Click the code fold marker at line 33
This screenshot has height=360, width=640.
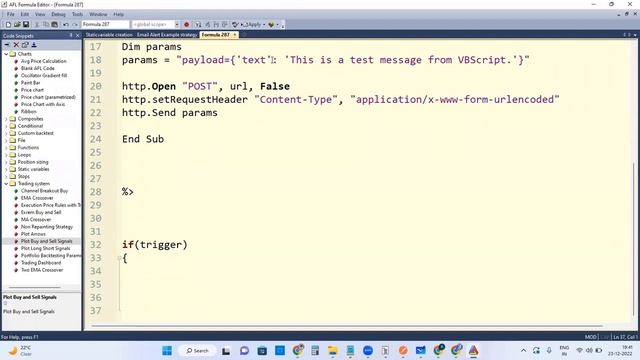(x=119, y=258)
